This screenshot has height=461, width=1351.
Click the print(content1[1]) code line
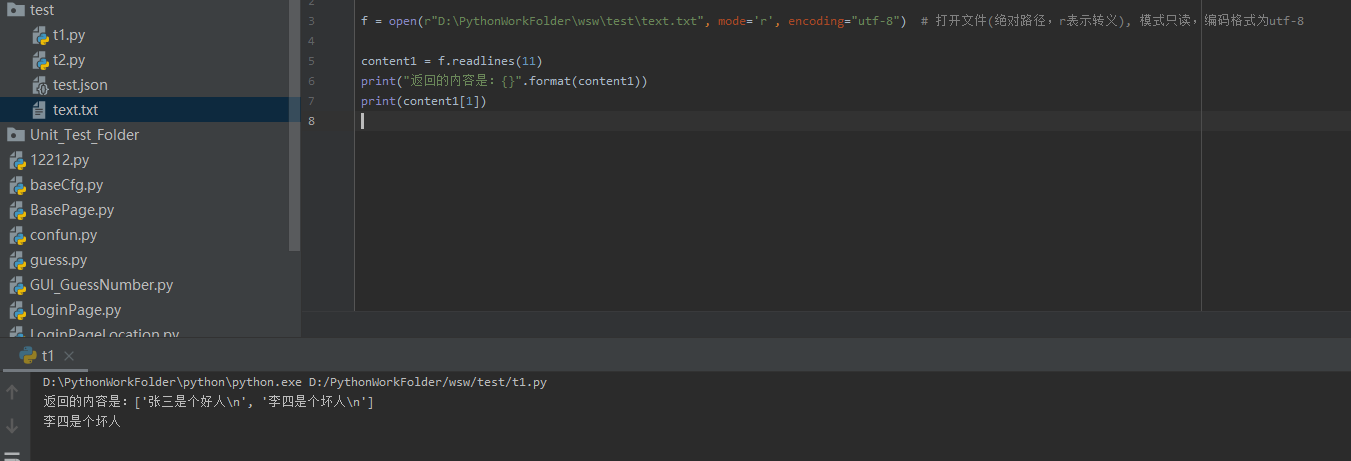coord(424,101)
